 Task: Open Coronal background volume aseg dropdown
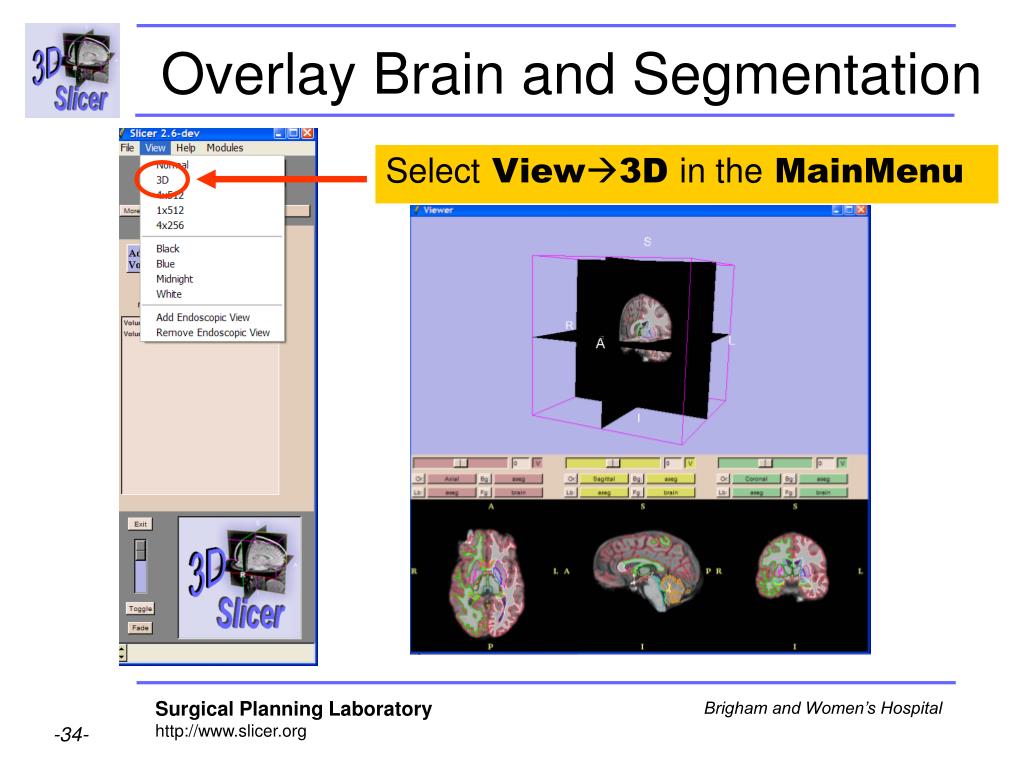[x=823, y=479]
